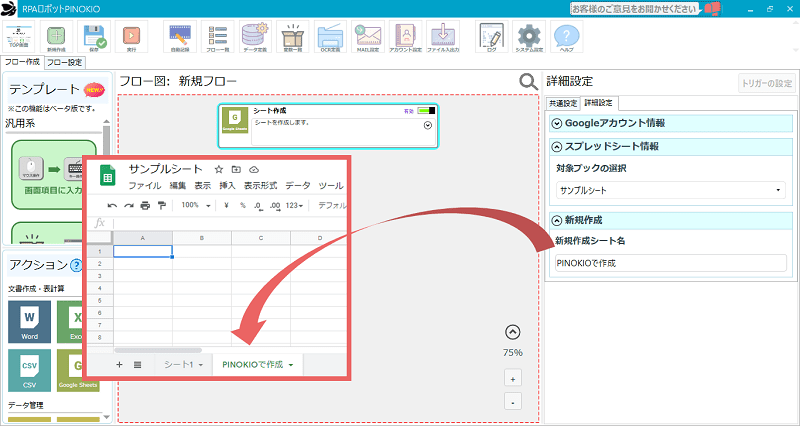Star the サンプルシート document in Sheets inset
Image resolution: width=800 pixels, height=426 pixels.
point(218,169)
